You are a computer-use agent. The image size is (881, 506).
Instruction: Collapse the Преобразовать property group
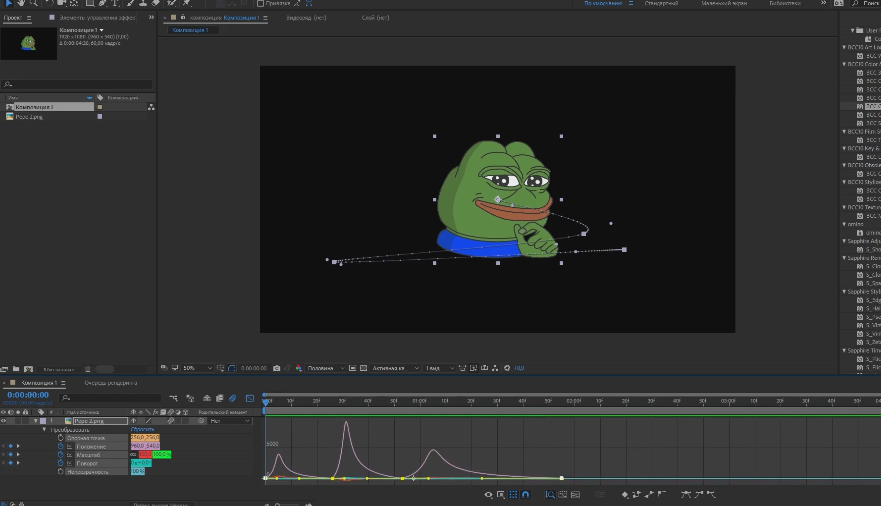click(44, 430)
